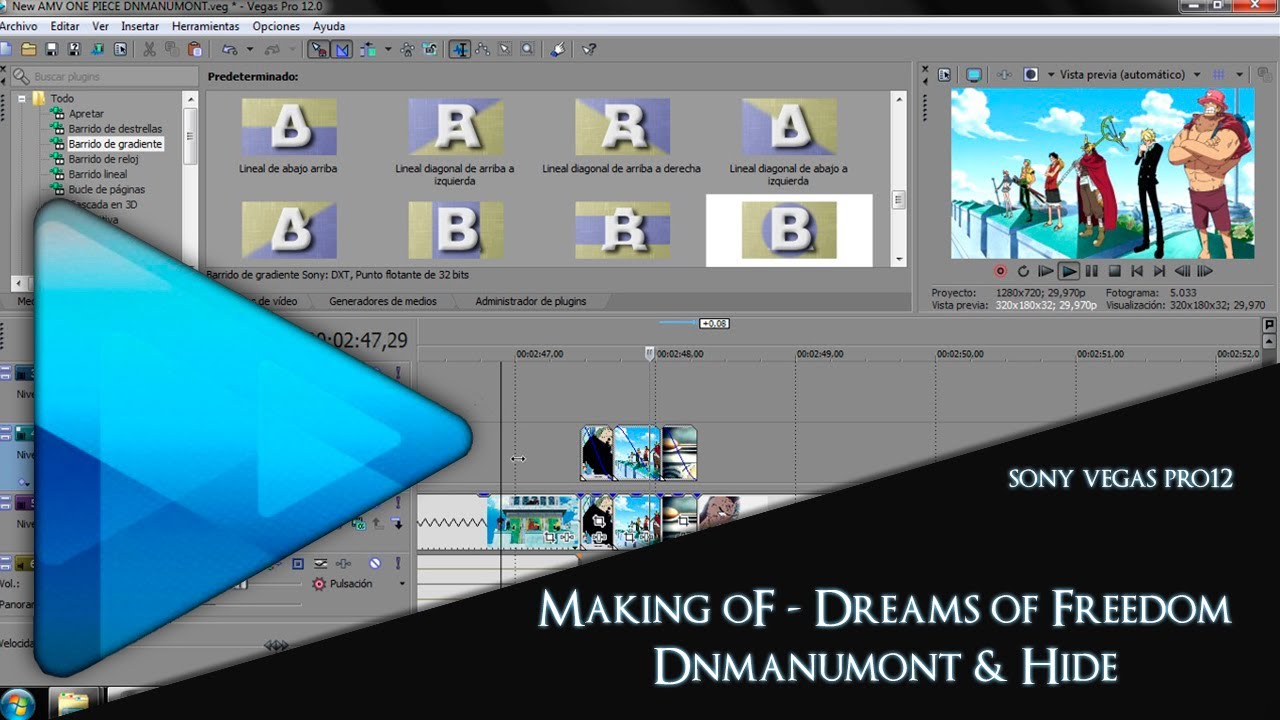
Task: Click the What's This help icon
Action: tap(589, 48)
